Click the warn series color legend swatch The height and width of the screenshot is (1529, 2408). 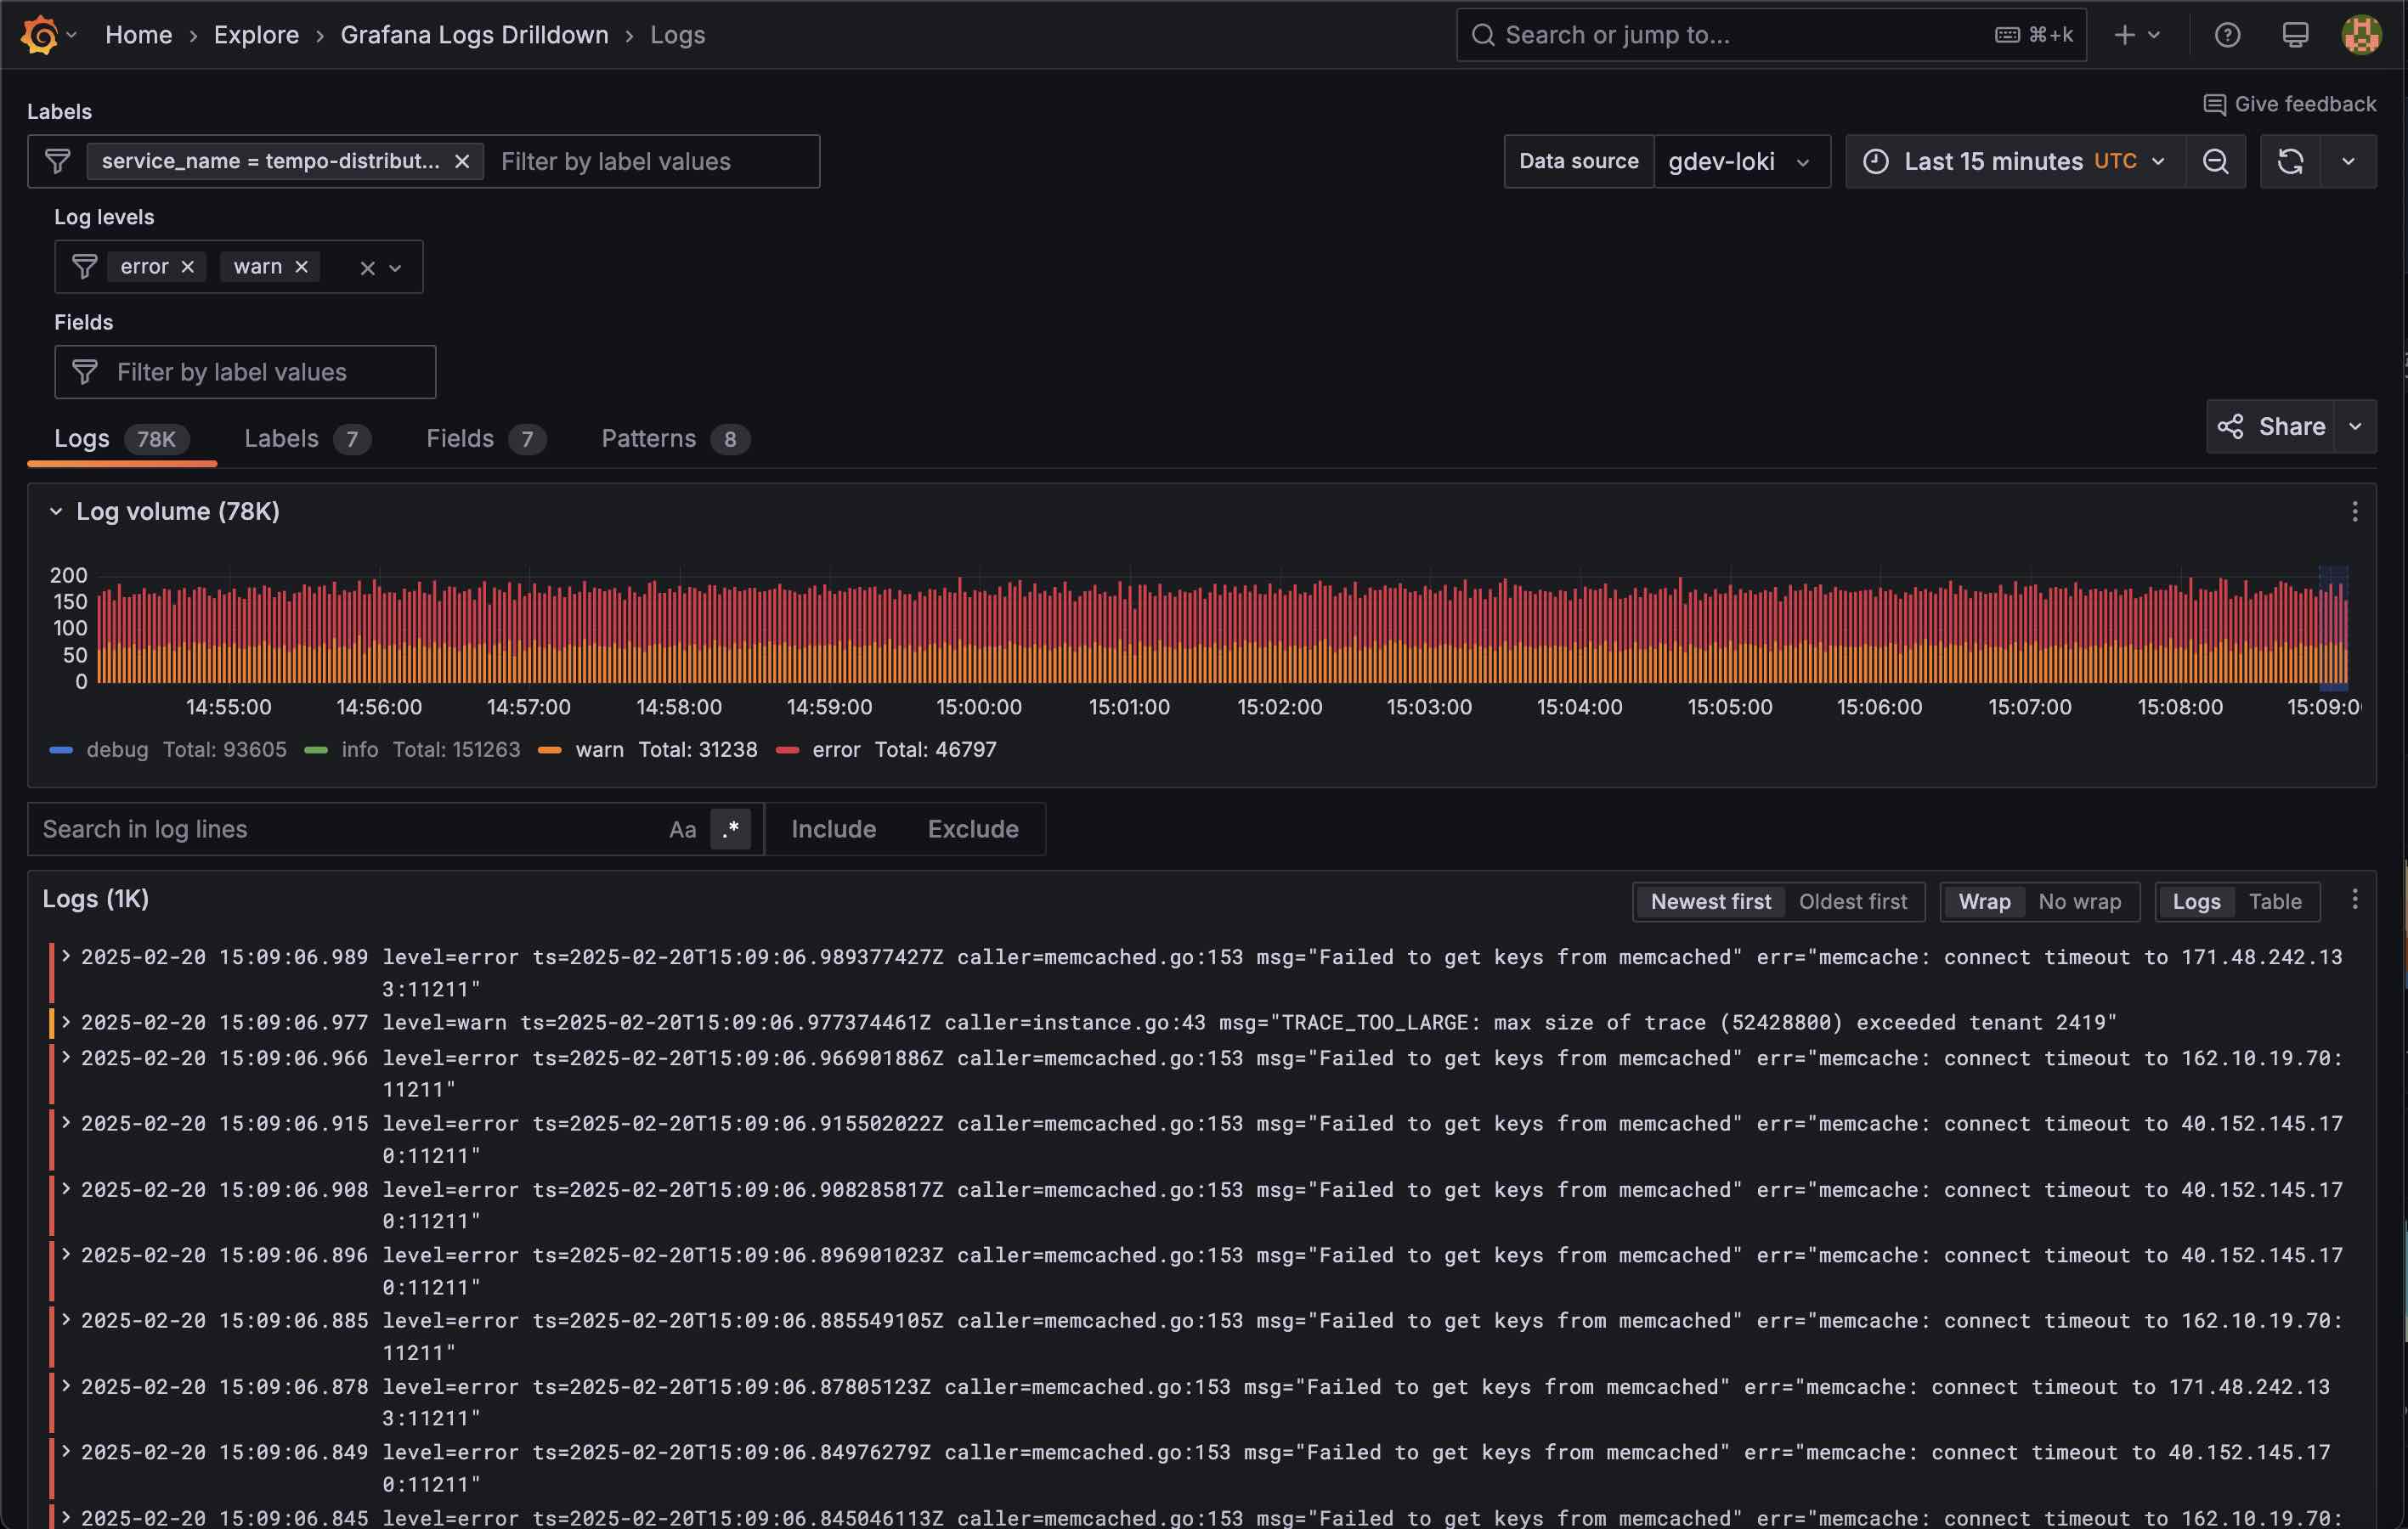coord(549,750)
